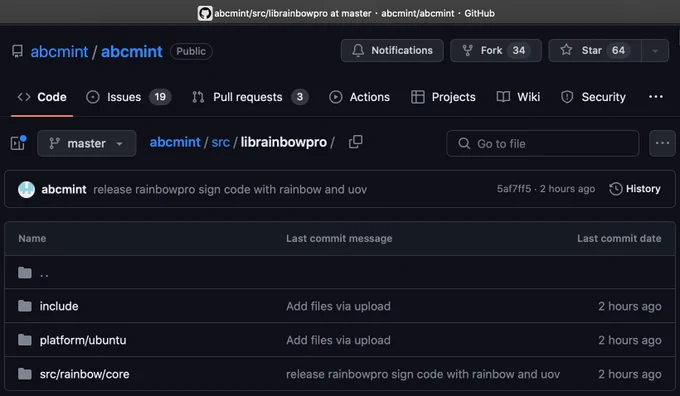
Task: Click the copy path icon
Action: 356,142
